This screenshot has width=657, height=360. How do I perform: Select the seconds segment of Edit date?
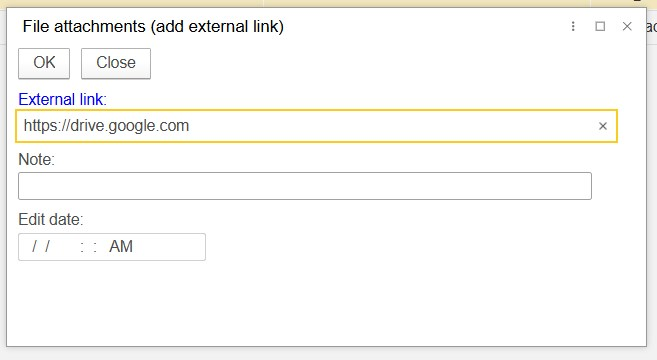[101, 246]
